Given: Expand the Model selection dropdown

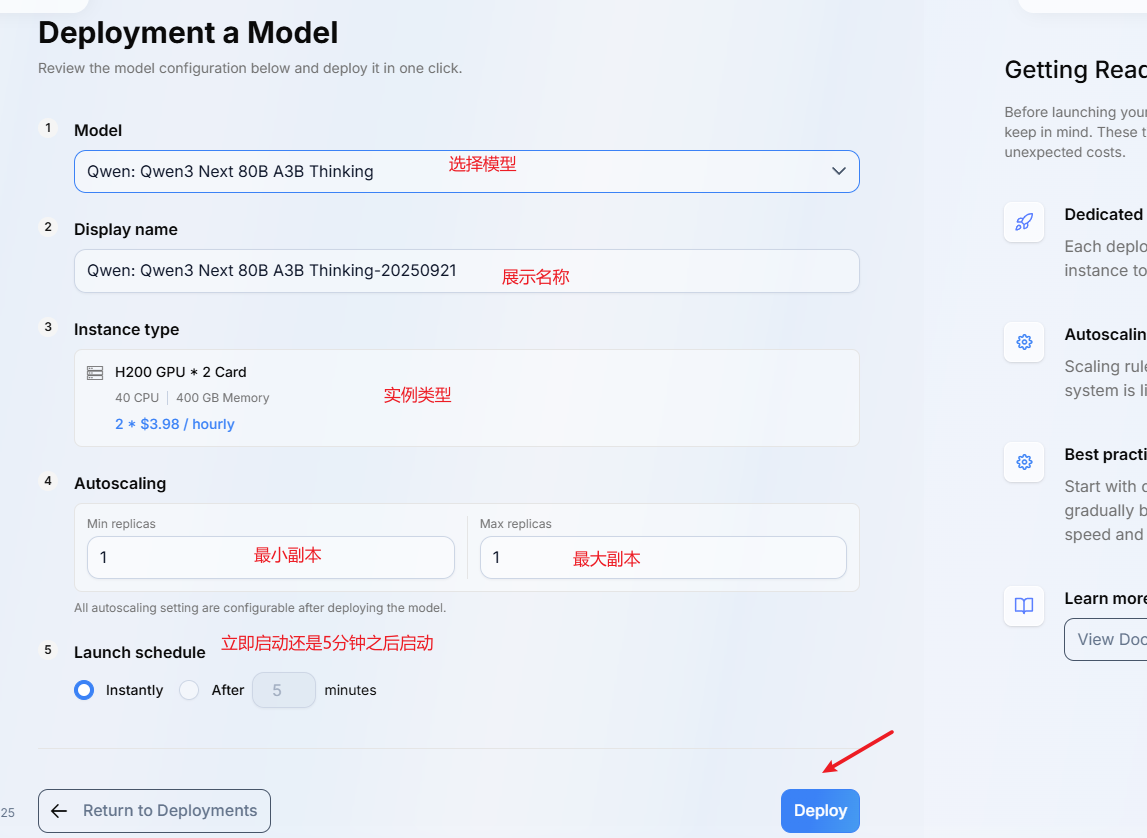Looking at the screenshot, I should (x=466, y=171).
